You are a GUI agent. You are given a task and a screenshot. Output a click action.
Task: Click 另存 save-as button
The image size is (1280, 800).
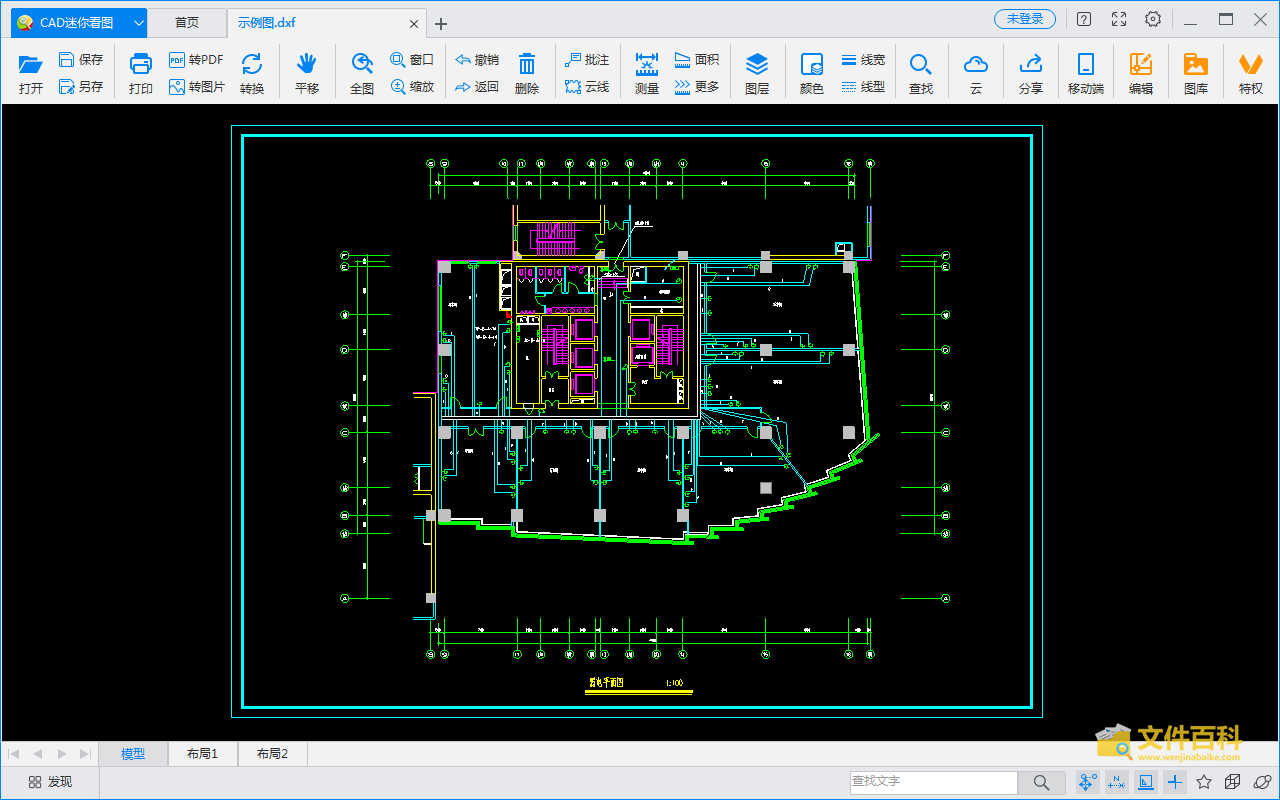click(80, 87)
